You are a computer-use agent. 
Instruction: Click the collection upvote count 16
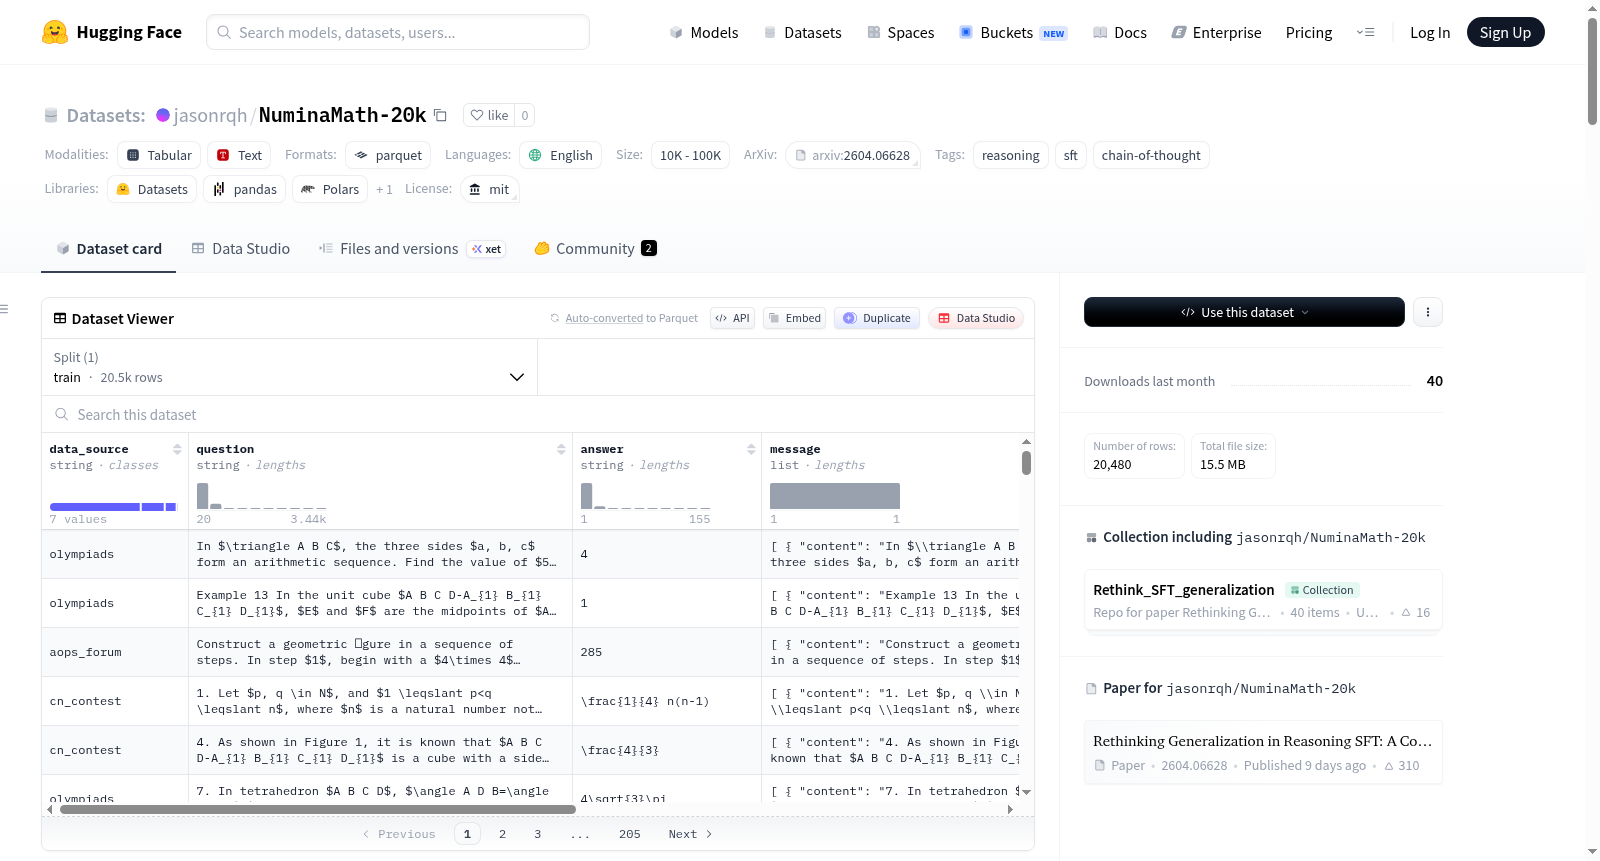coord(1416,612)
